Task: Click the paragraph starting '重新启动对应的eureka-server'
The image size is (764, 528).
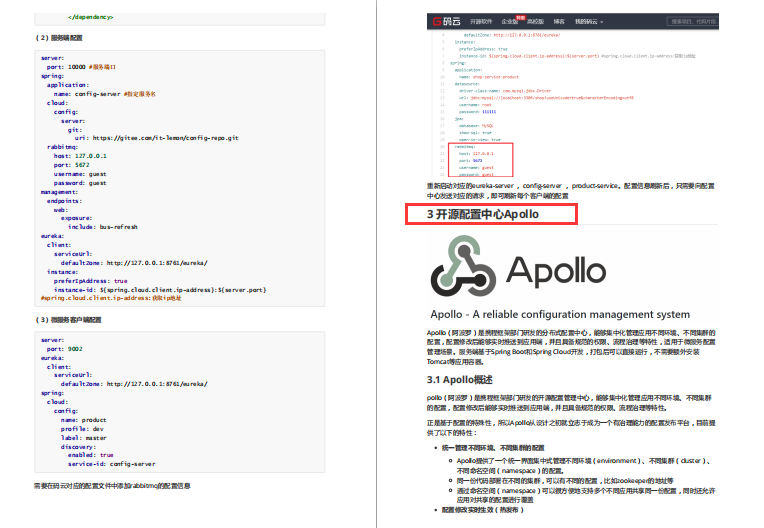Action: [x=571, y=191]
